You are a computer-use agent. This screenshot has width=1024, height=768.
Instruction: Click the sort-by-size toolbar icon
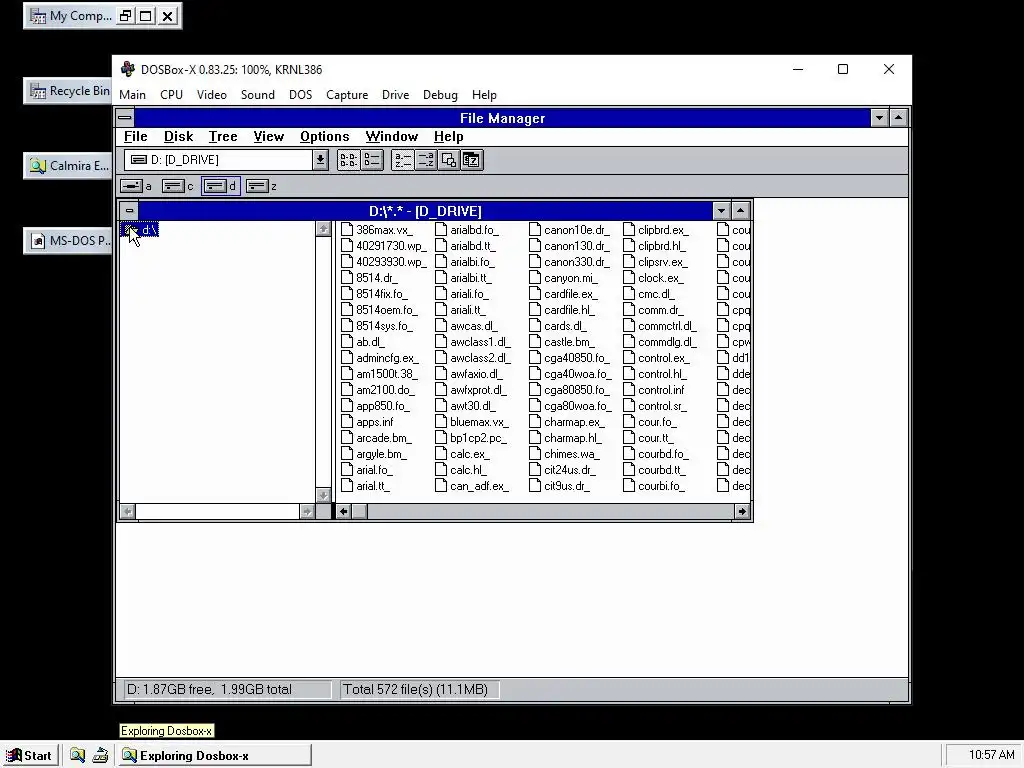tap(449, 160)
